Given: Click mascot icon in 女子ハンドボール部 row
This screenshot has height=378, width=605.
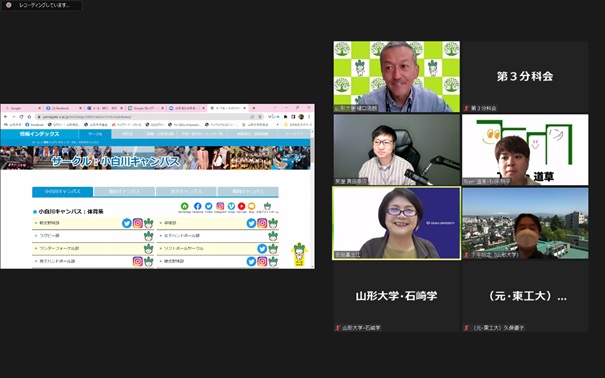Looking at the screenshot, I should pos(273,235).
